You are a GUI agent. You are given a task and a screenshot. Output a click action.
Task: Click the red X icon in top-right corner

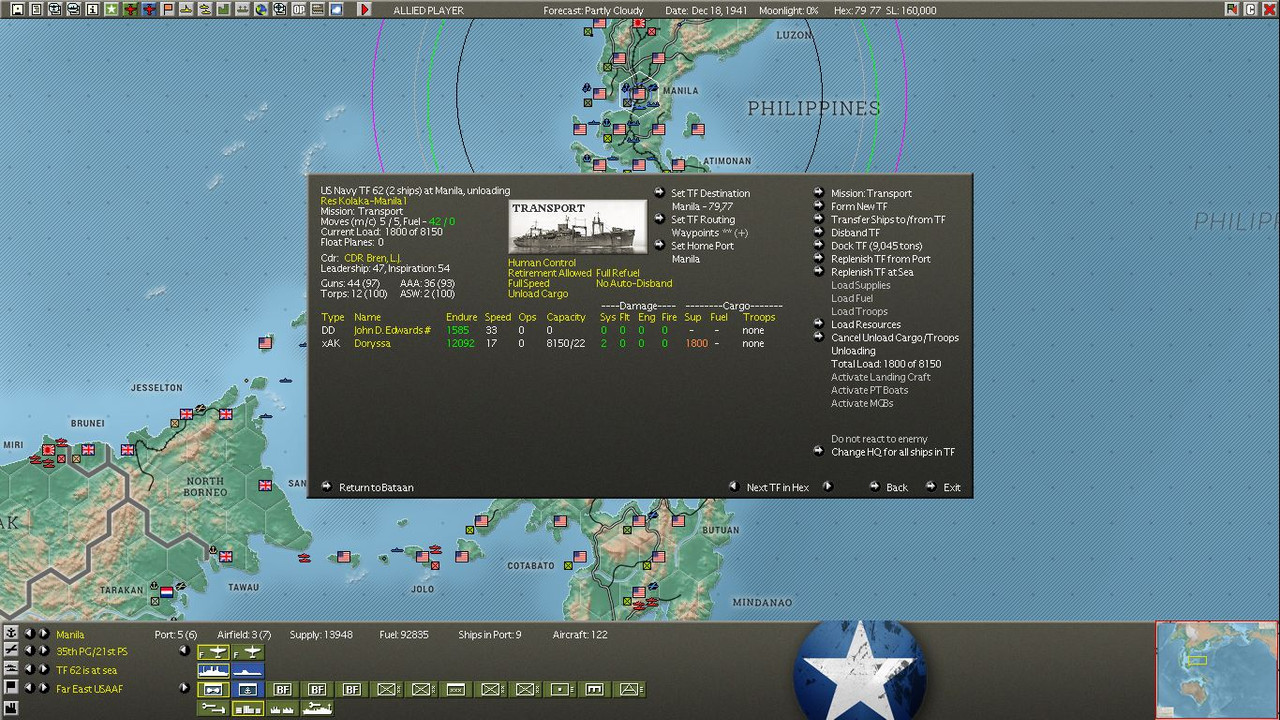click(1269, 9)
